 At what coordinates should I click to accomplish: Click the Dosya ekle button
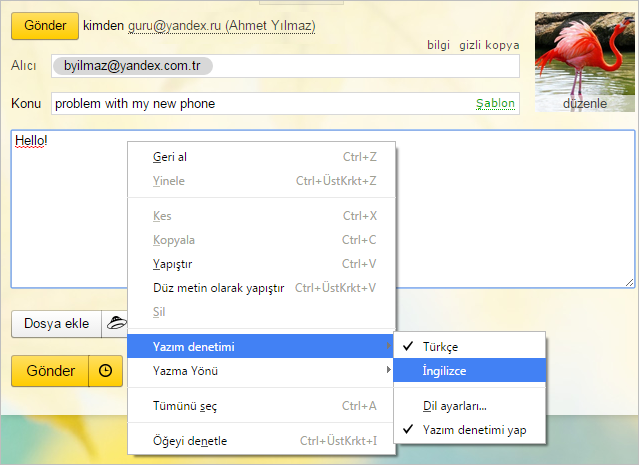tap(56, 324)
